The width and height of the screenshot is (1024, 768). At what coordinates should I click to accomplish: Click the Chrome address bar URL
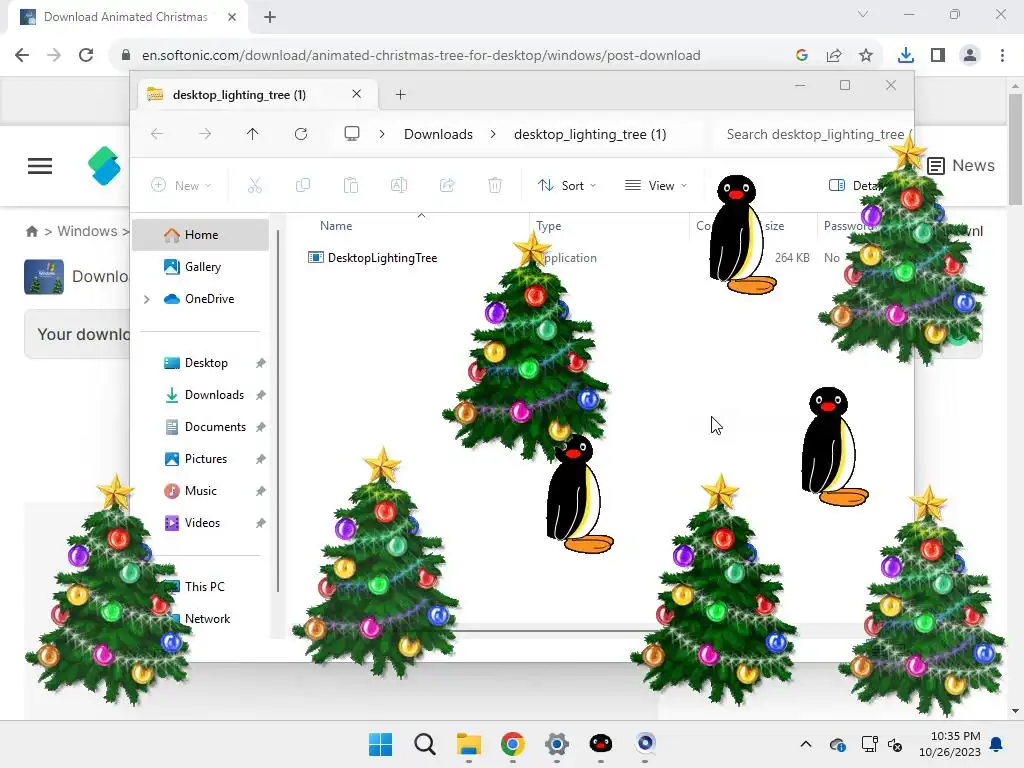(421, 56)
